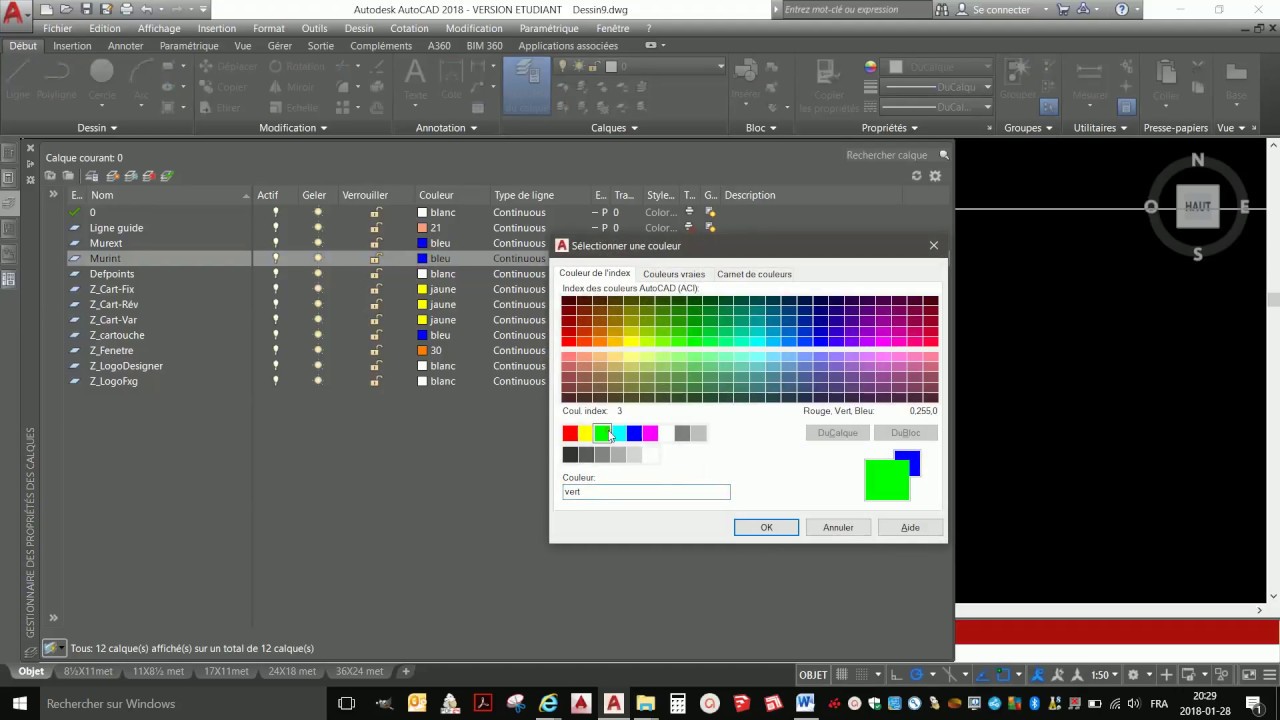Click the green checkmark set current layer icon

click(167, 176)
